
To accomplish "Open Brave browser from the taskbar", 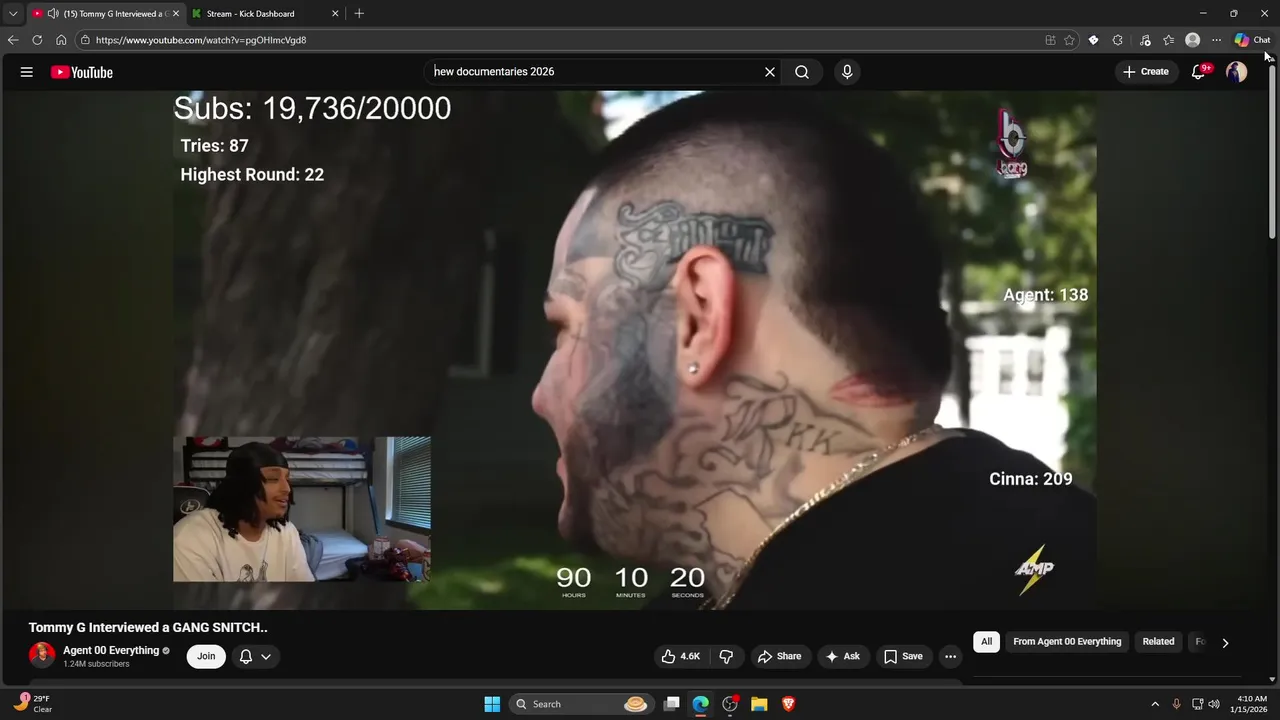I will (x=788, y=704).
